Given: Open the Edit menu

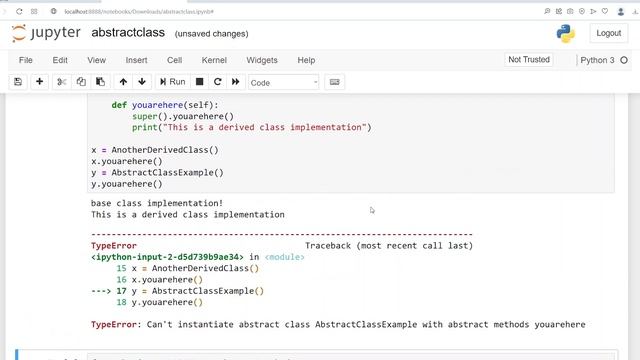Looking at the screenshot, I should click(x=60, y=60).
